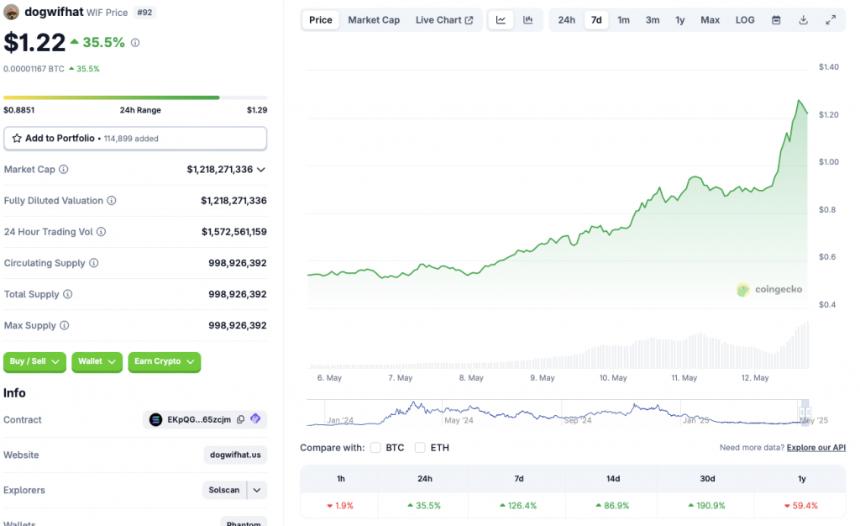Screen dimensions: 860x526
Task: Click the star icon in Add to Portfolio
Action: 17,138
